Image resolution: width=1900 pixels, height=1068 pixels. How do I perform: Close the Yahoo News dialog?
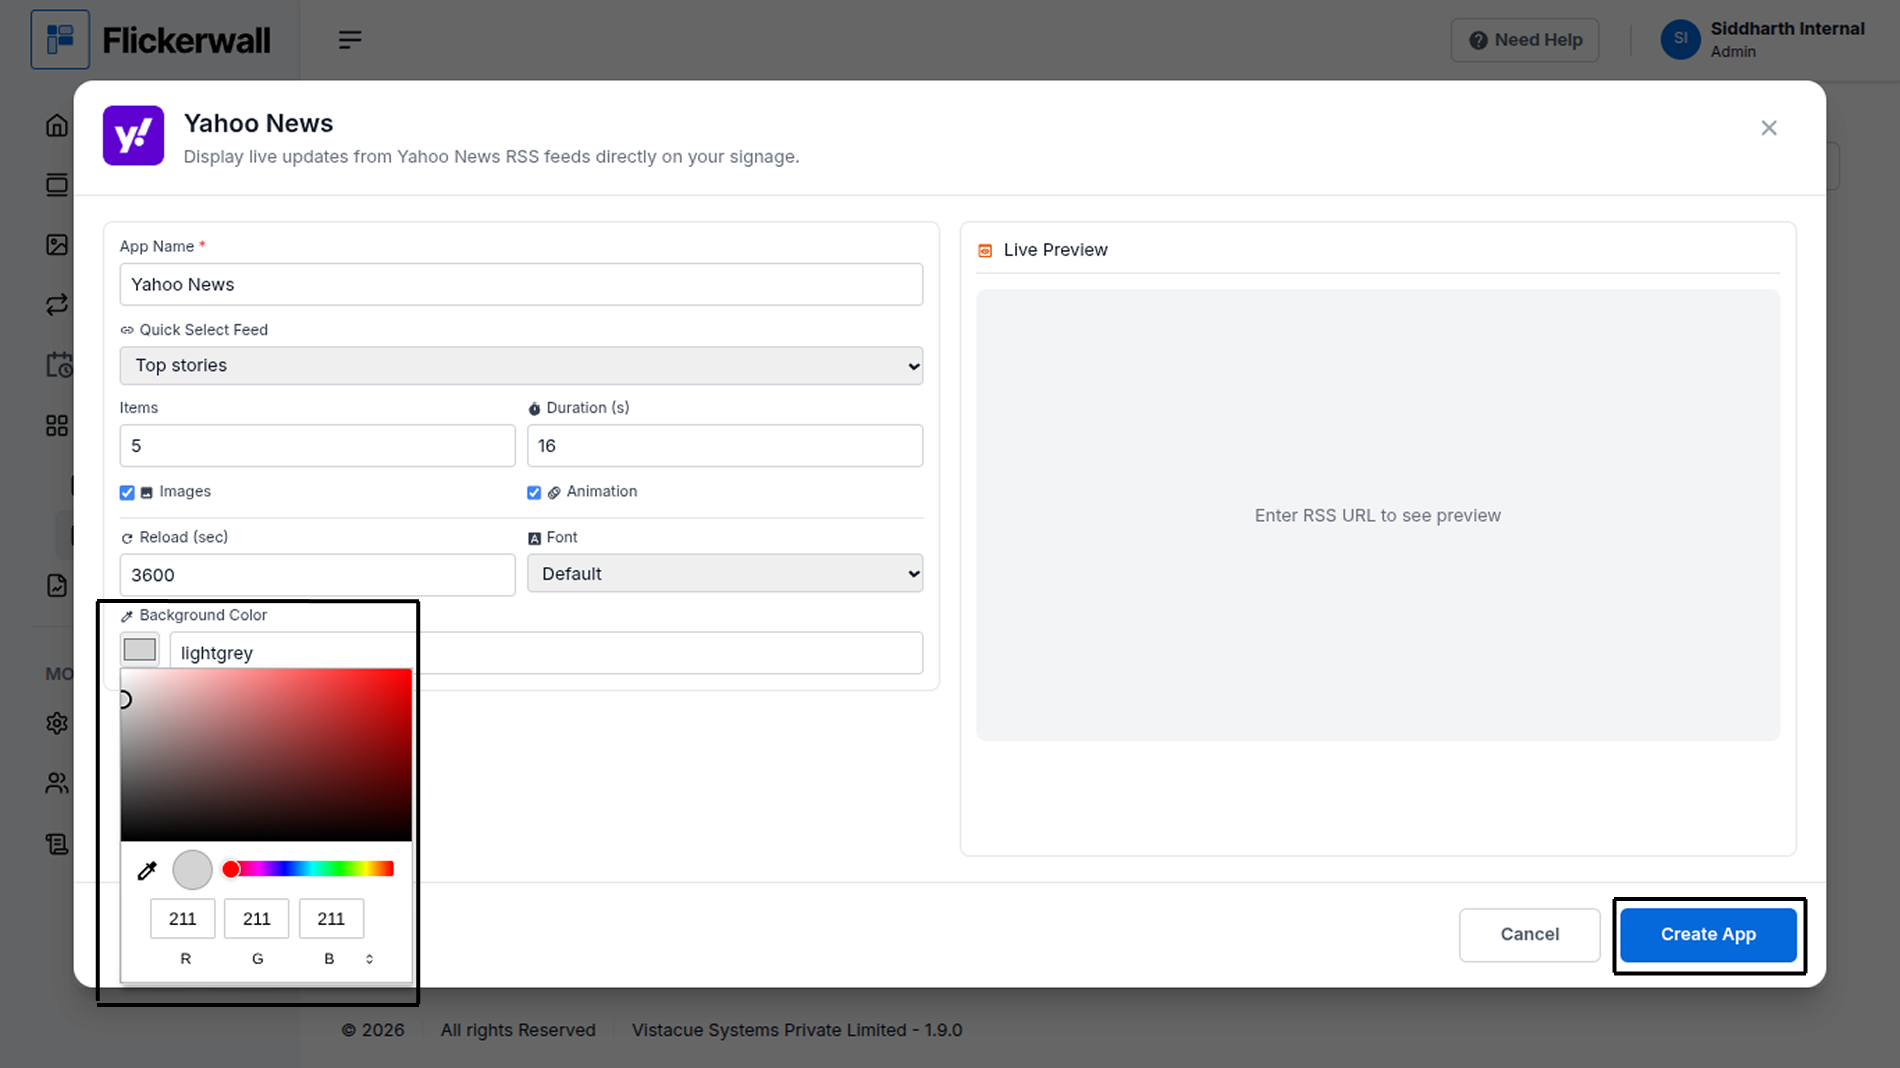[1769, 128]
